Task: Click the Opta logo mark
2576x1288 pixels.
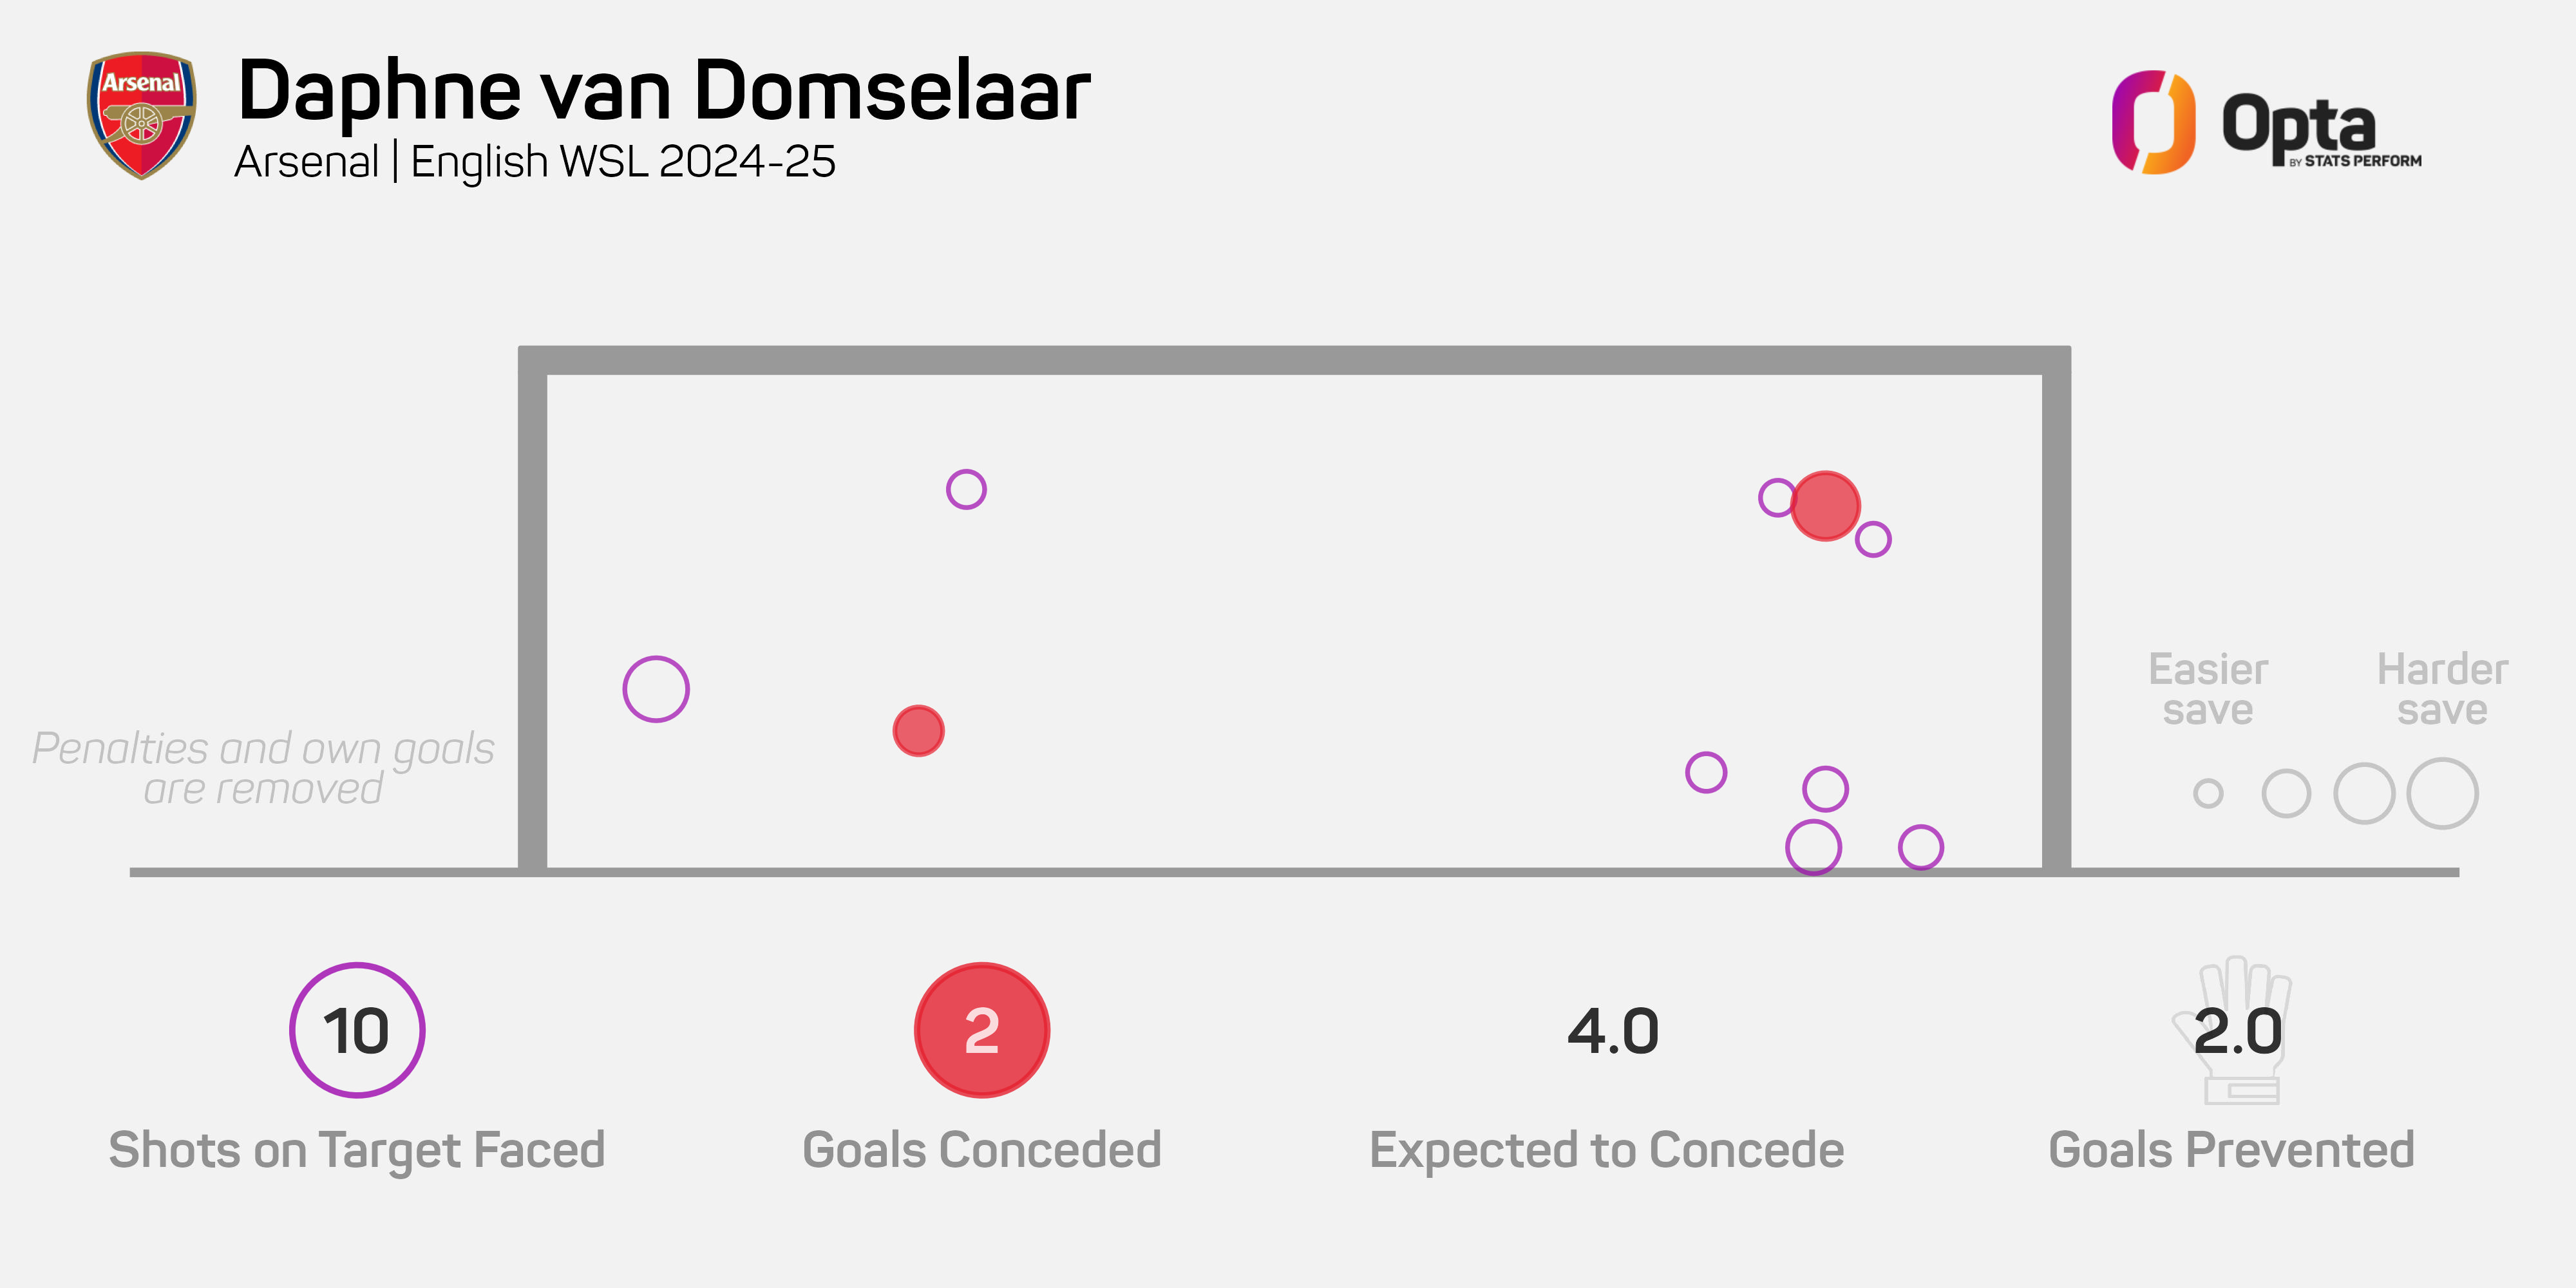Action: 2153,122
